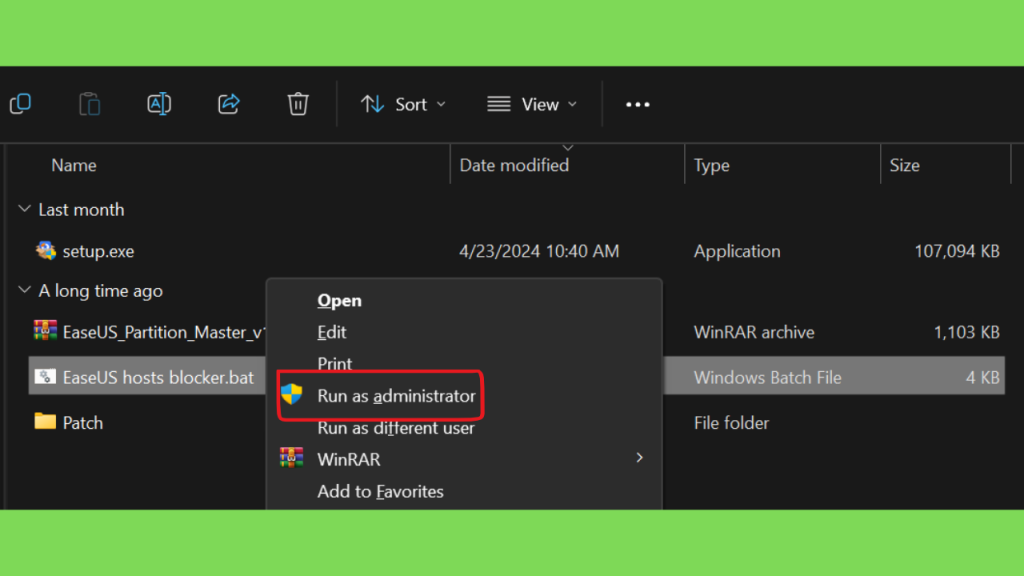Click the WinRAR icon in context menu
The height and width of the screenshot is (576, 1024).
tap(291, 458)
